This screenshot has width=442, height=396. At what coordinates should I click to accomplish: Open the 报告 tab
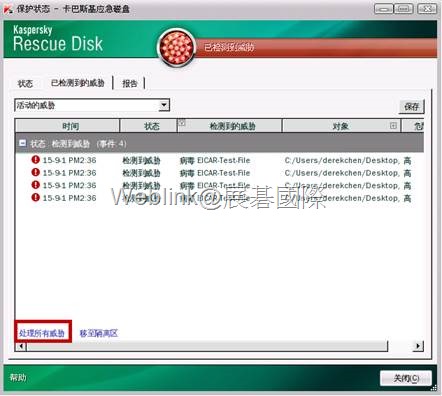tap(130, 83)
